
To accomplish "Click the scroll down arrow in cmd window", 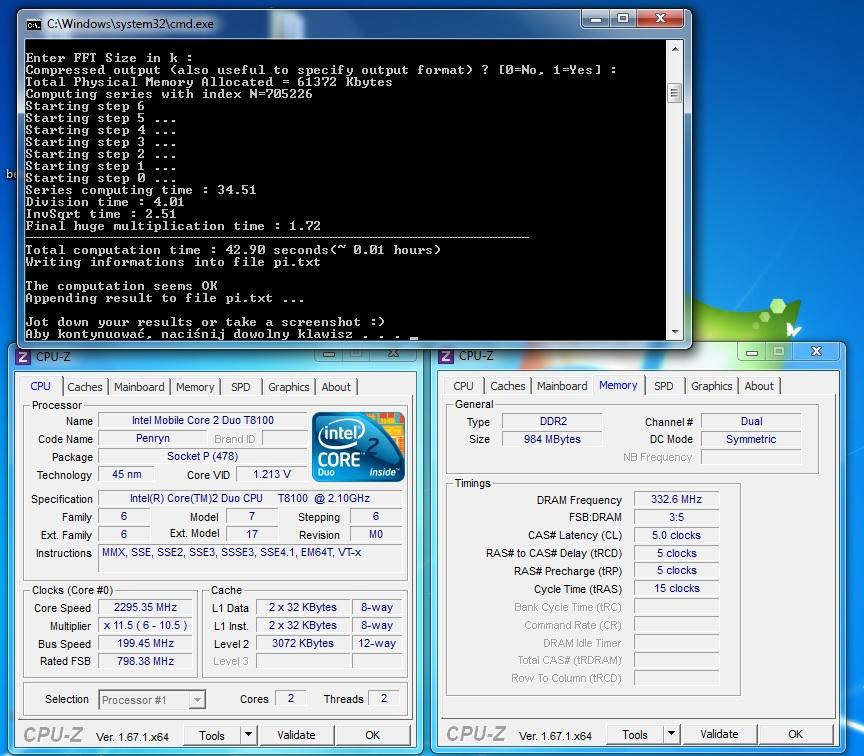I will pyautogui.click(x=675, y=331).
